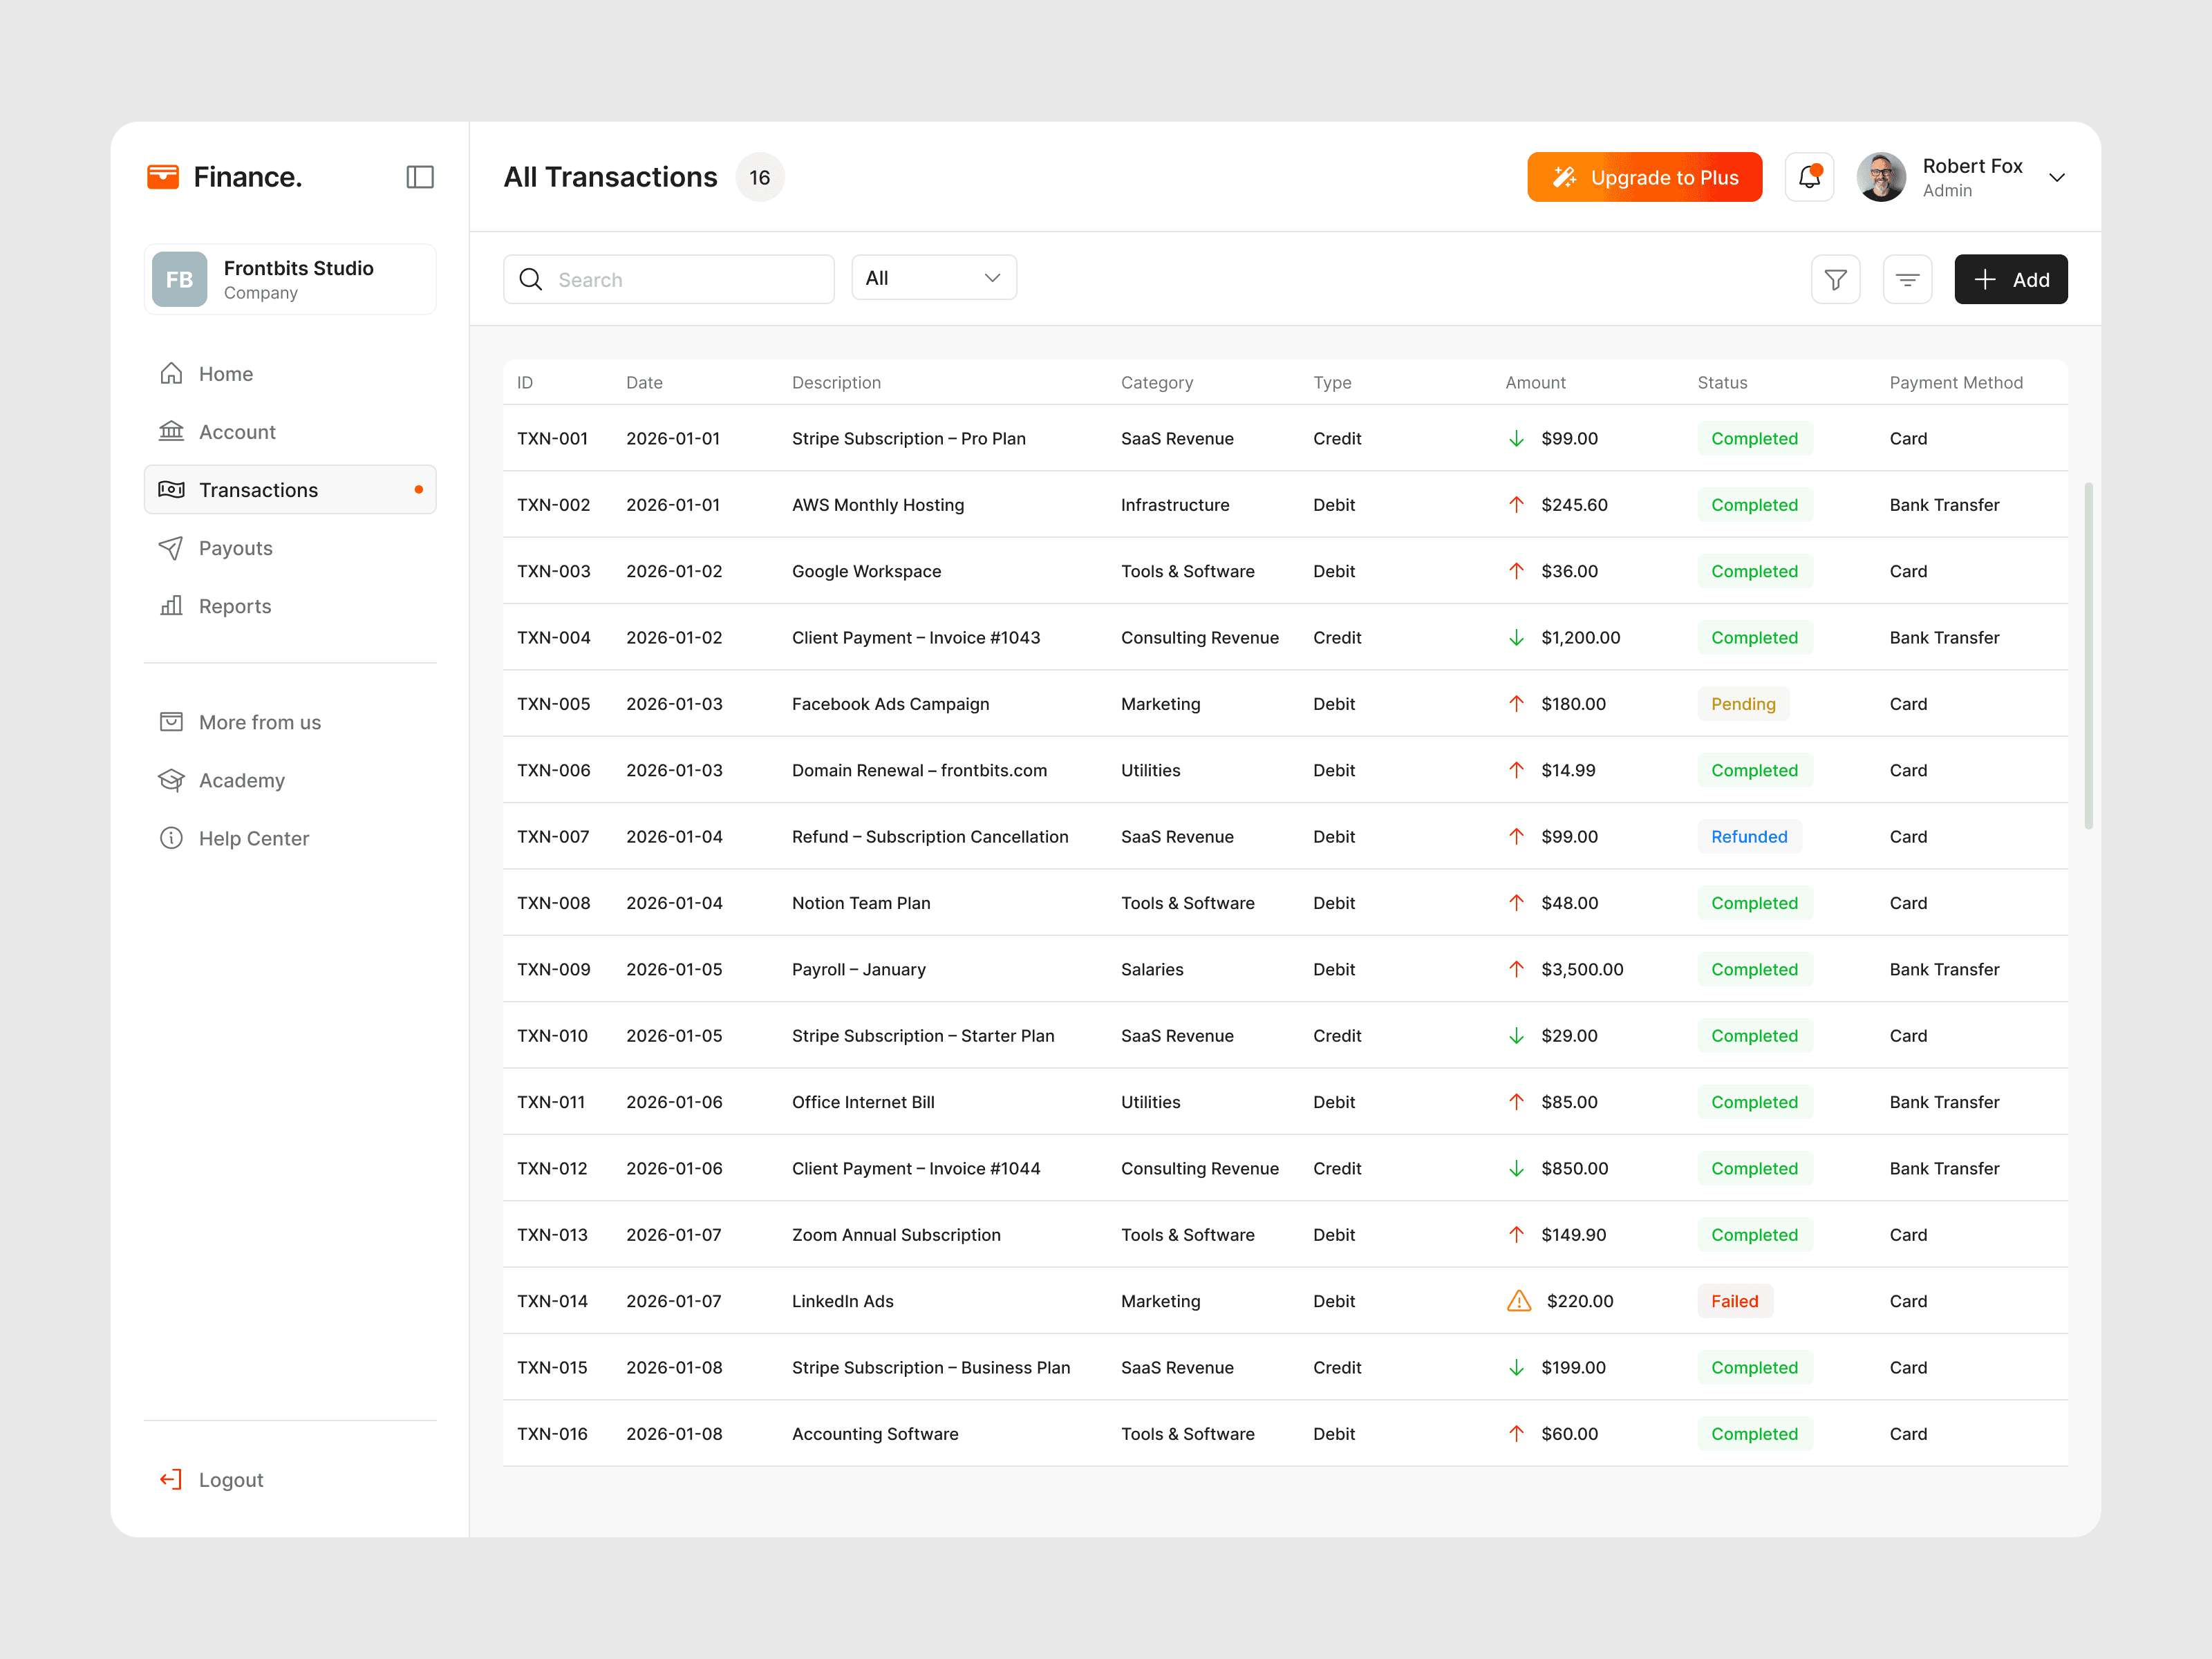Open the Frontbits Studio company switcher
Viewport: 2212px width, 1659px height.
click(290, 280)
